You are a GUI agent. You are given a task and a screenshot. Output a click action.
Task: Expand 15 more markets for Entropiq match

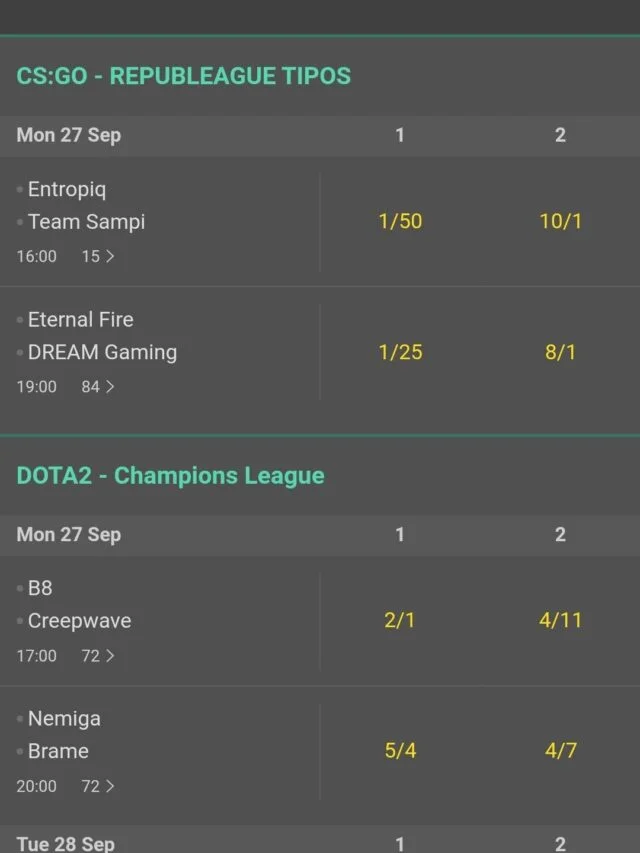tap(98, 256)
